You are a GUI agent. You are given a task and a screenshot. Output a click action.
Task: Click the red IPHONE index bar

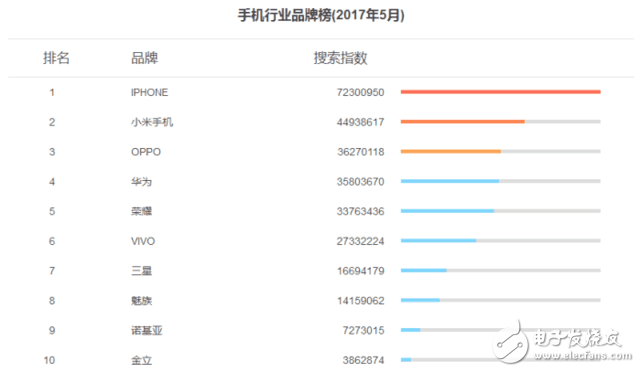tap(500, 92)
